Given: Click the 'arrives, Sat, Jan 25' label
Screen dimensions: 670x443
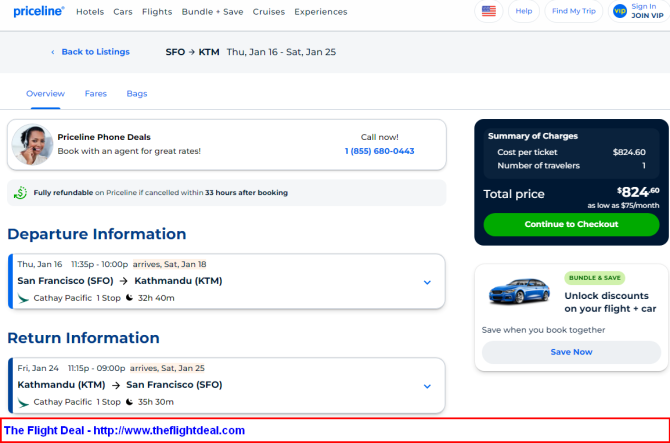Looking at the screenshot, I should [167, 368].
